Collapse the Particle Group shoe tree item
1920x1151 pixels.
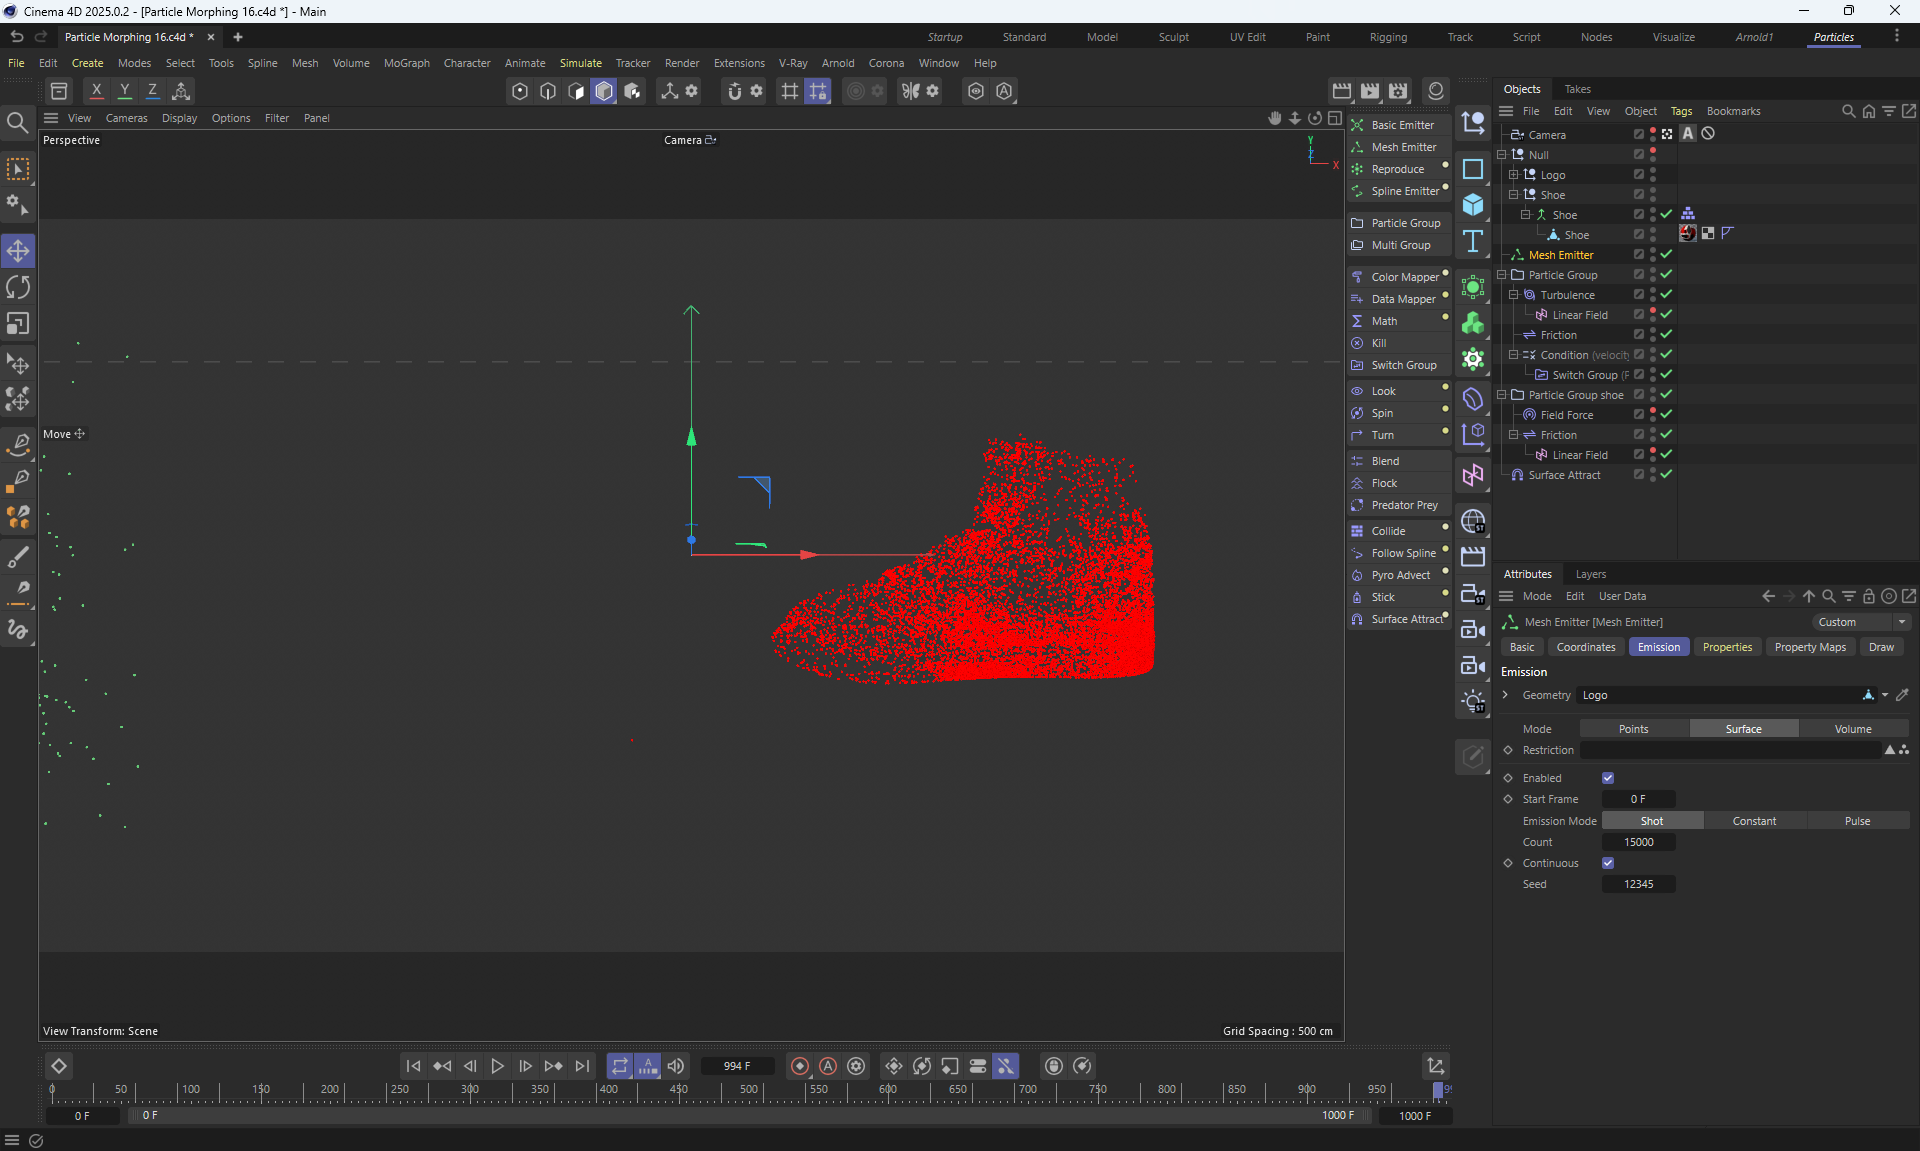click(x=1501, y=395)
